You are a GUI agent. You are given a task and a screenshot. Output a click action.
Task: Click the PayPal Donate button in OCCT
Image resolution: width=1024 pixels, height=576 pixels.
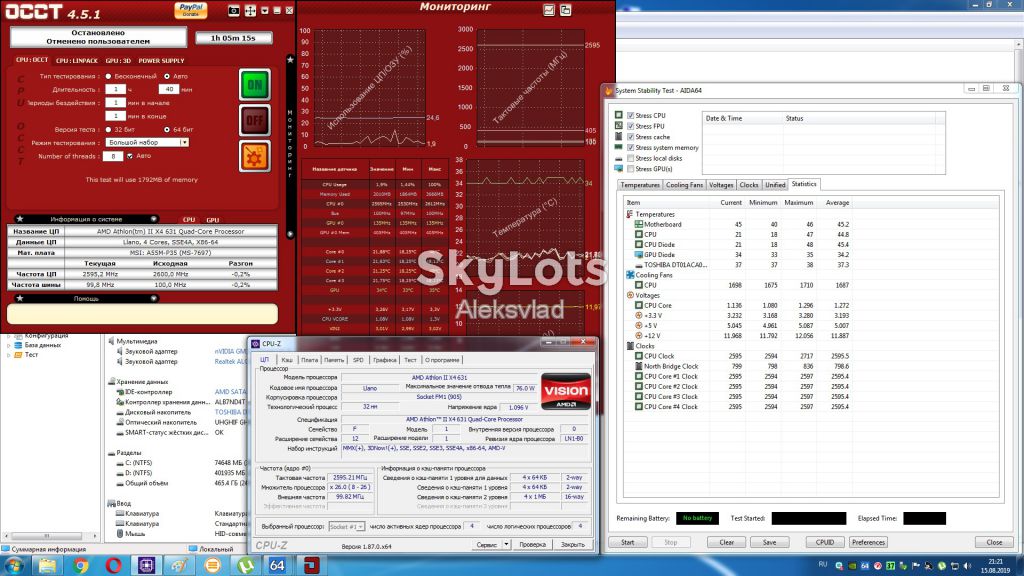point(191,10)
